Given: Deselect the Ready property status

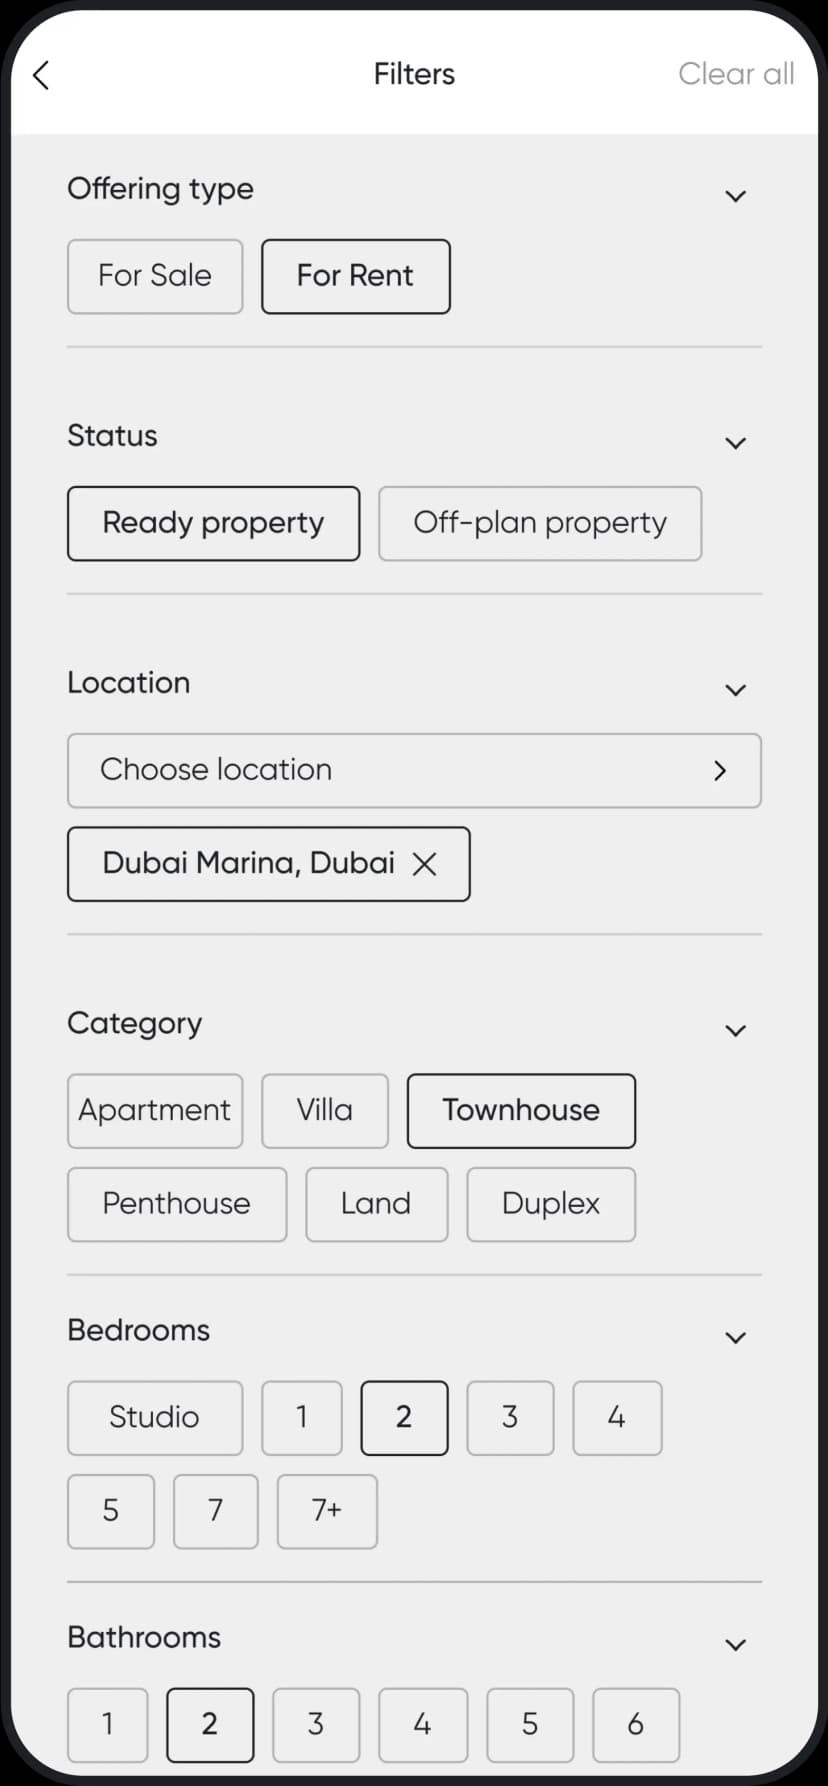Looking at the screenshot, I should (213, 523).
